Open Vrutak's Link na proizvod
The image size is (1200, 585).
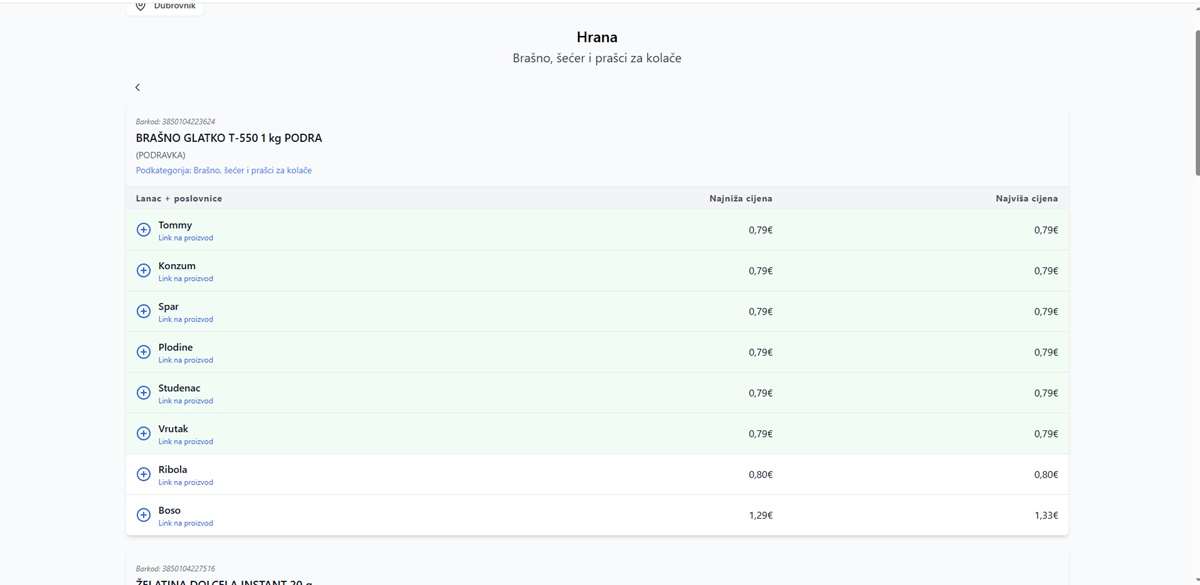(185, 441)
